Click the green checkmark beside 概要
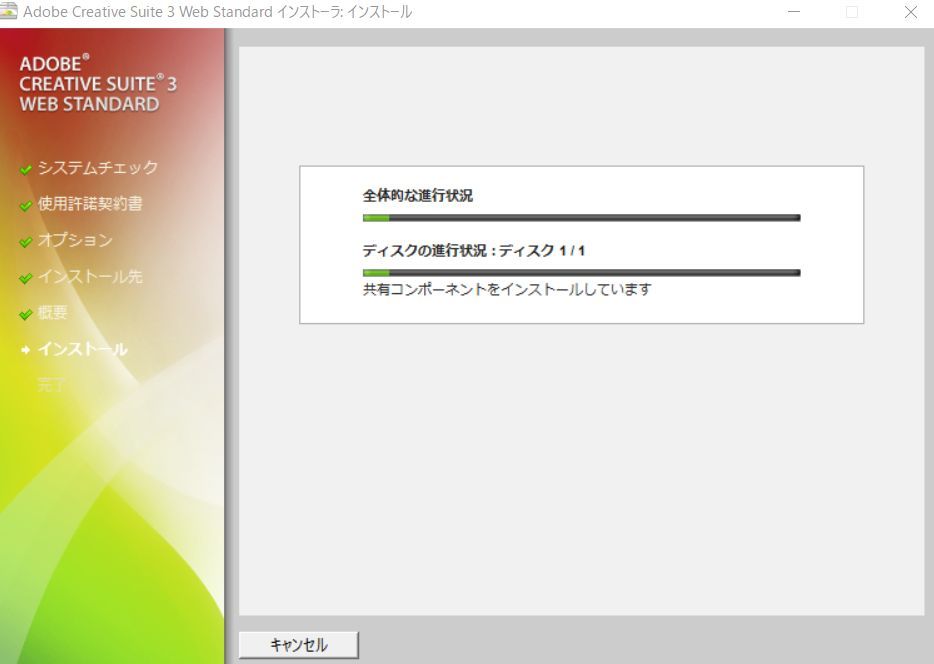Screen dimensions: 934x664 point(28,312)
